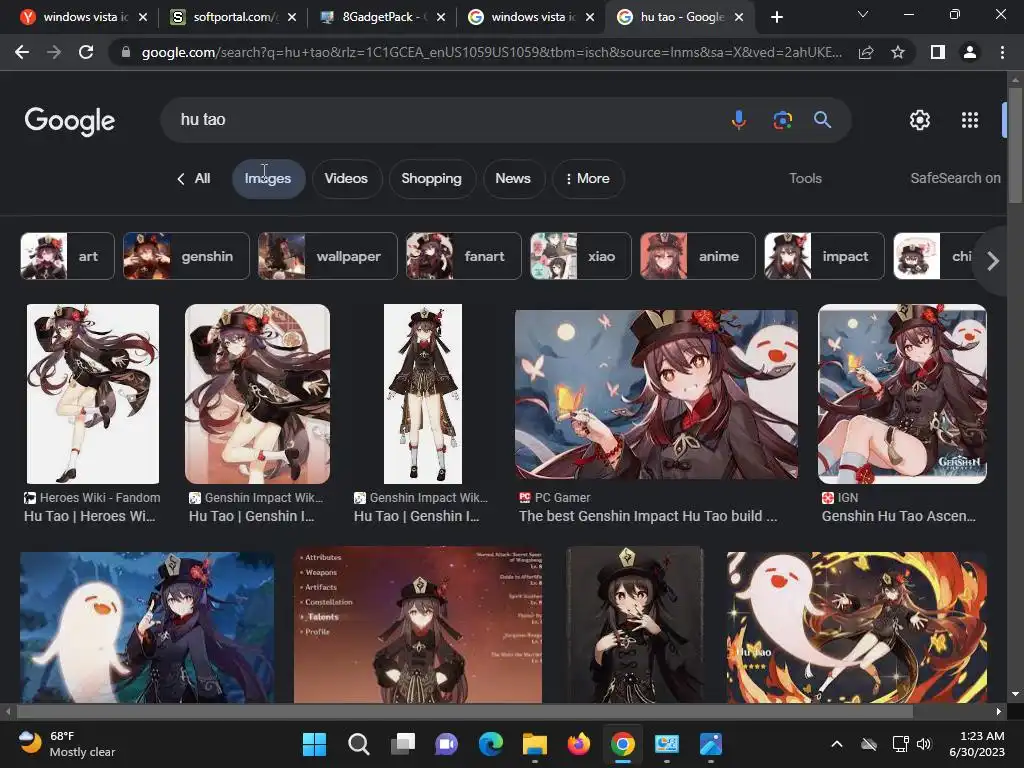Reload the current page
This screenshot has width=1024, height=768.
[86, 52]
